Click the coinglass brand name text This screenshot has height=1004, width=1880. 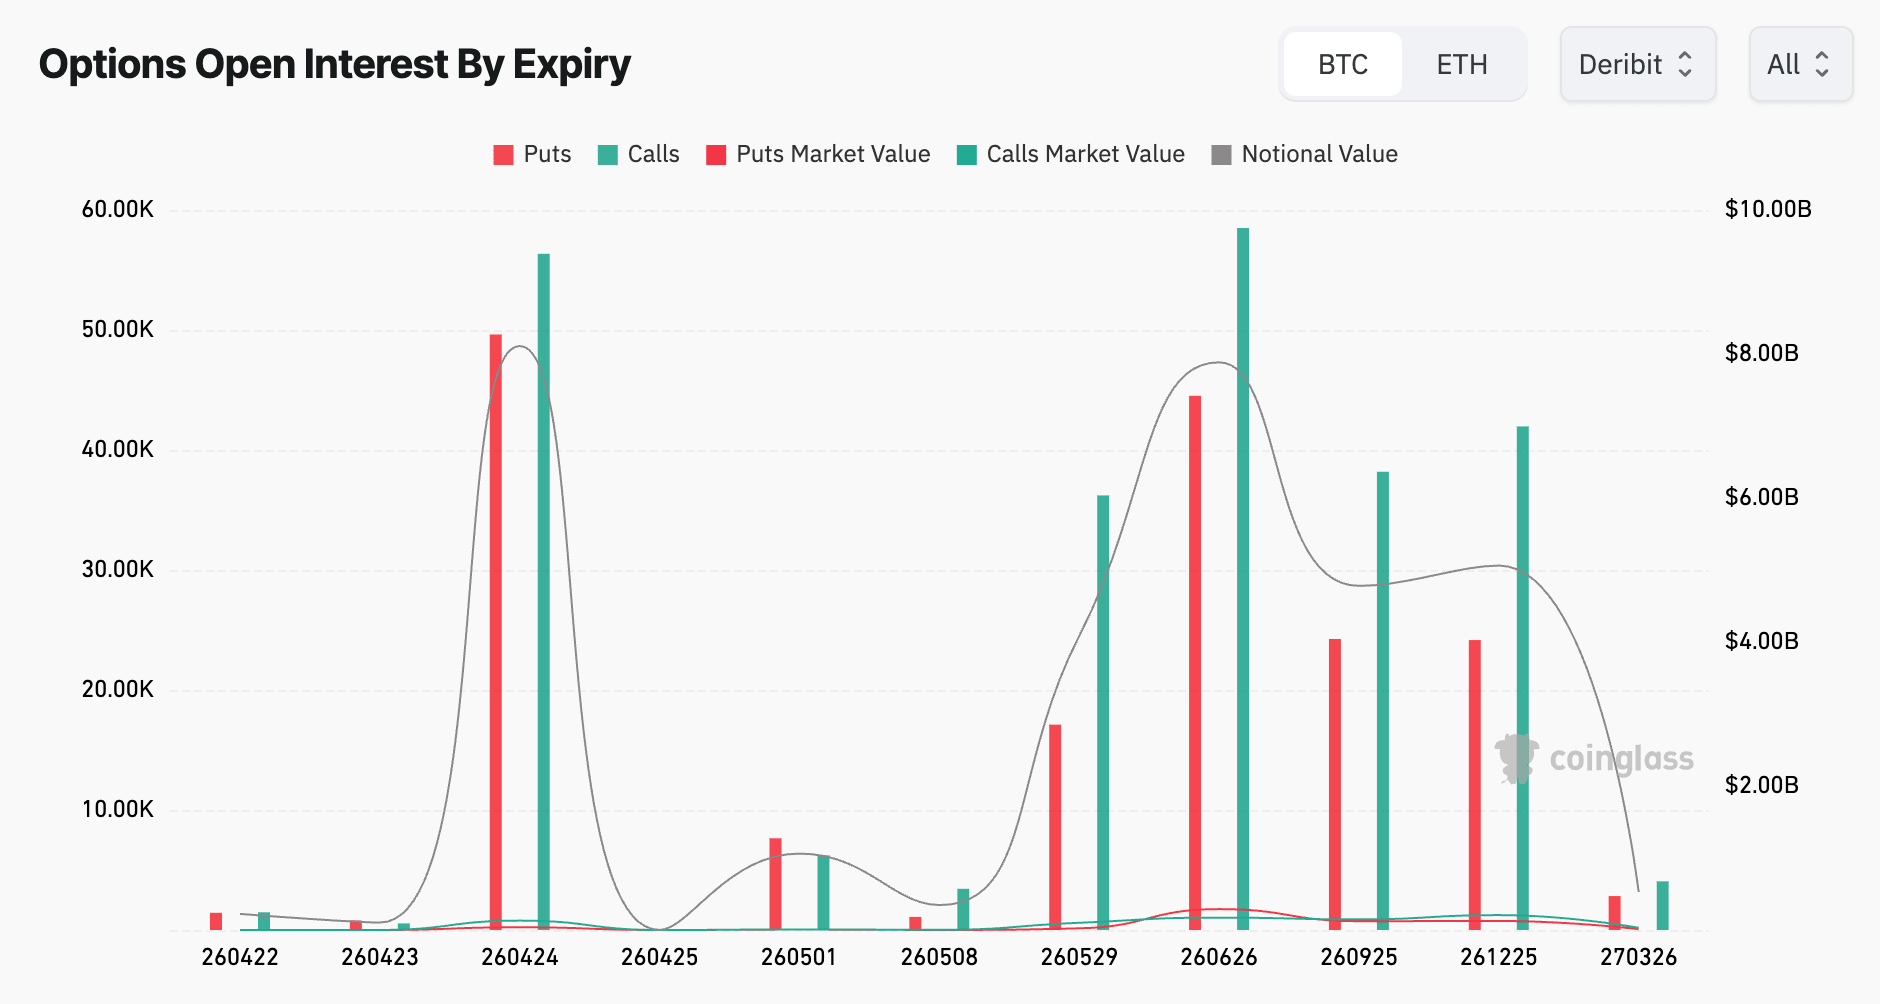1620,760
